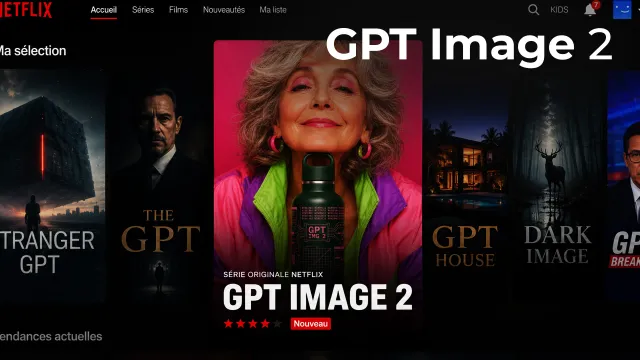The image size is (640, 360).
Task: Open the notifications bell icon
Action: pos(590,10)
